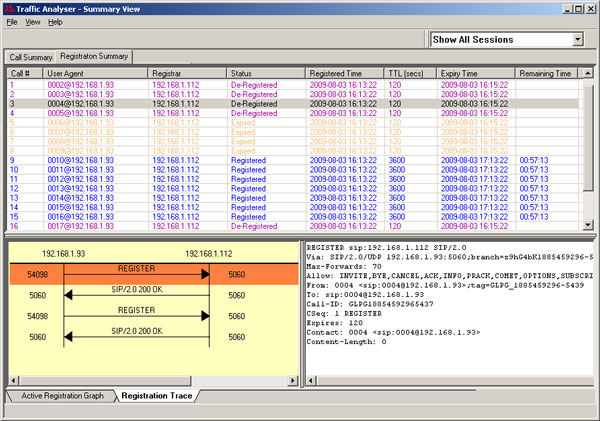Select user agent 0005@192.168.1.93 row

coord(293,113)
